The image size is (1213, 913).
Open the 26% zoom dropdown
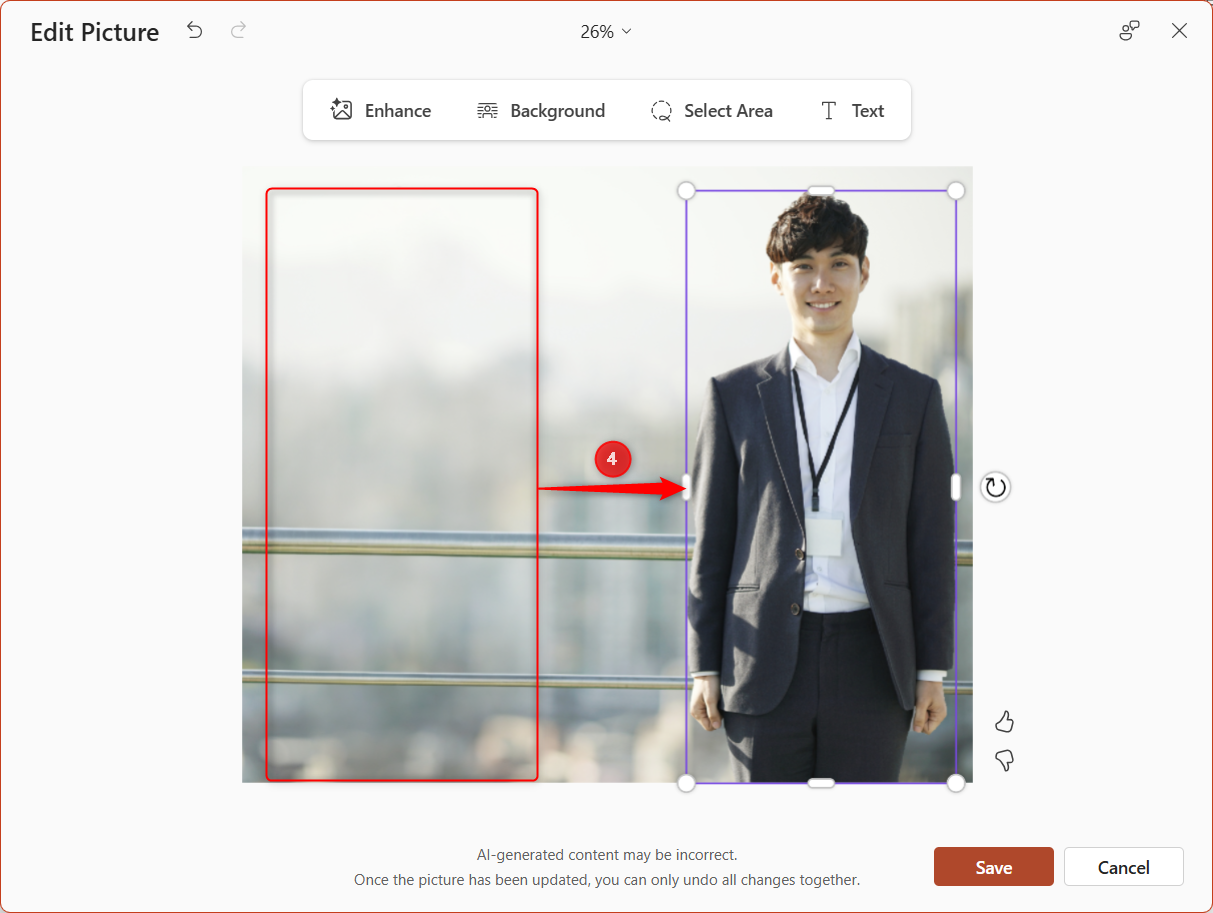[606, 32]
